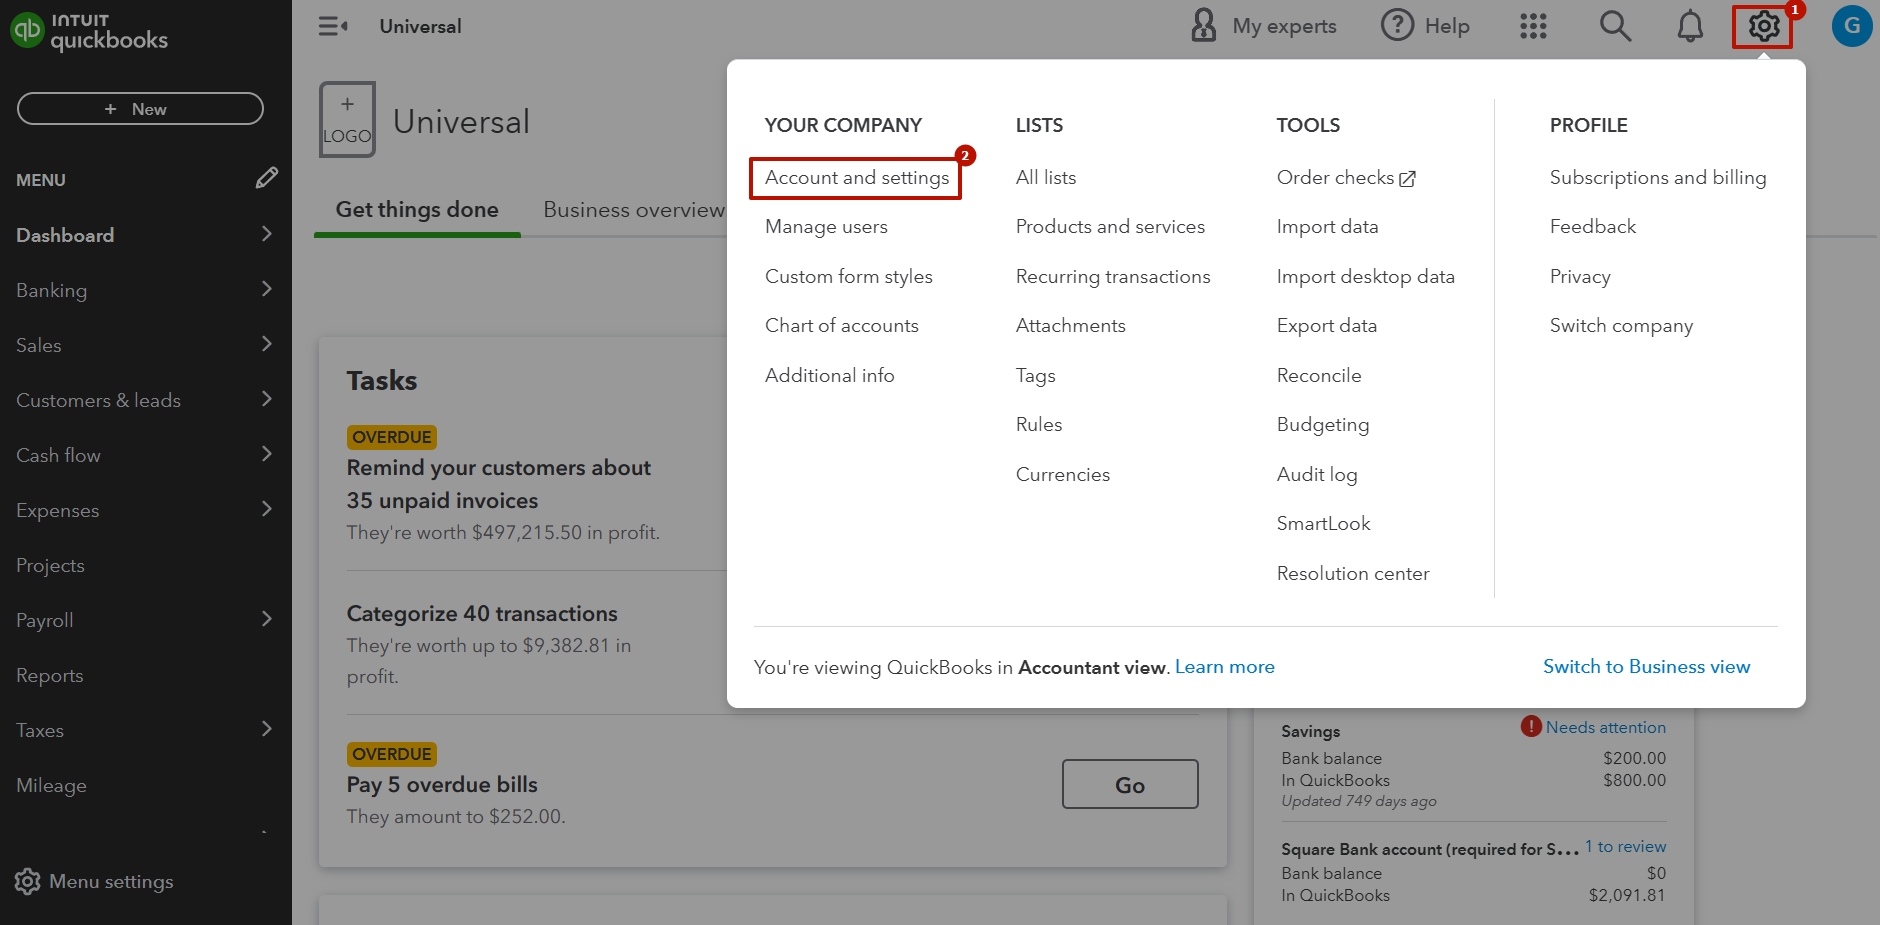Open My experts person icon
Screen dimensions: 1880x925
point(1204,26)
